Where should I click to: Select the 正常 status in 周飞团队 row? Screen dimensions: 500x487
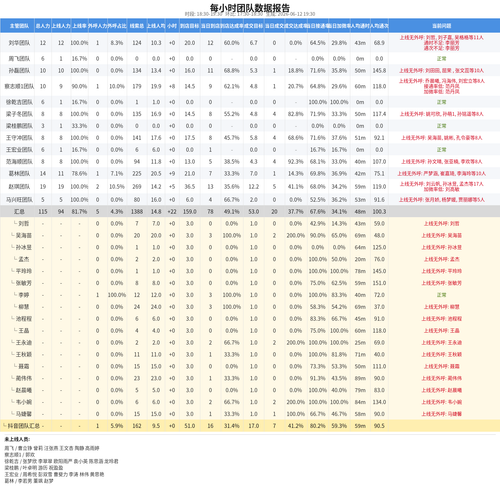point(441,59)
